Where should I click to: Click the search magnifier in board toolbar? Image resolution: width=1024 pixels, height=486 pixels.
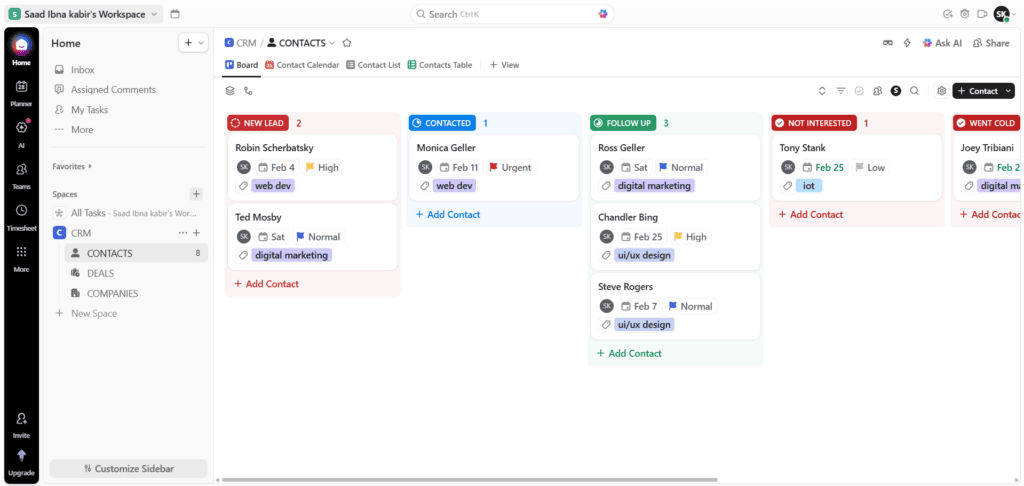914,91
